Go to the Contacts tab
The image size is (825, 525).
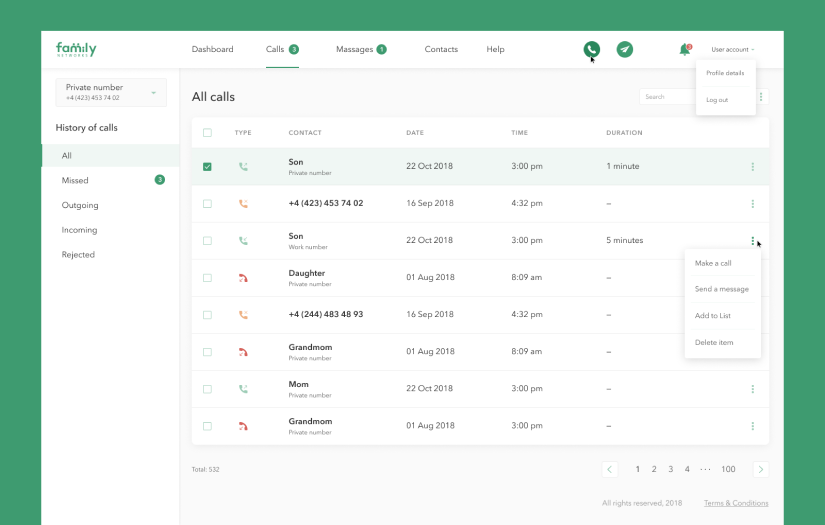[x=441, y=49]
